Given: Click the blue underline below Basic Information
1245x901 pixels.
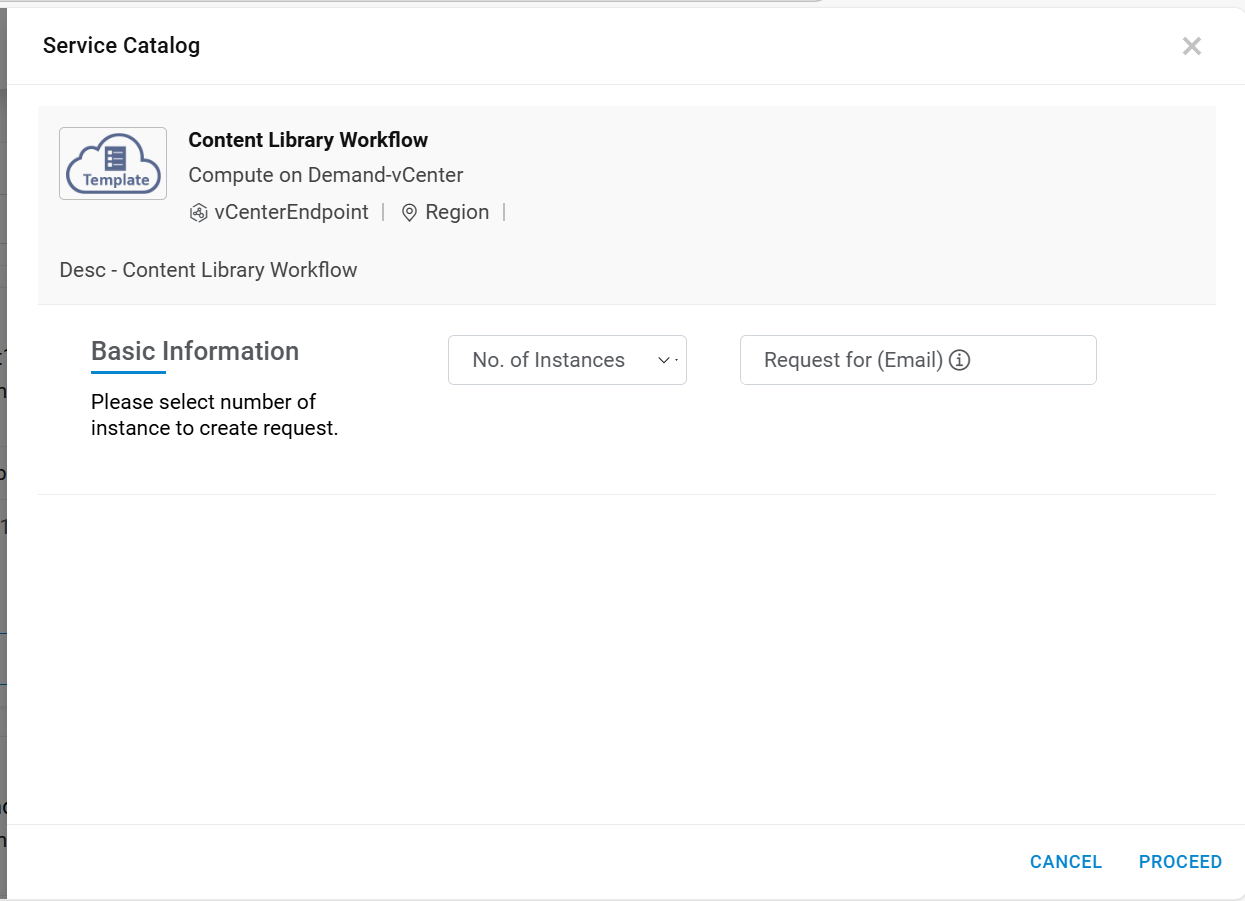Looking at the screenshot, I should coord(128,373).
